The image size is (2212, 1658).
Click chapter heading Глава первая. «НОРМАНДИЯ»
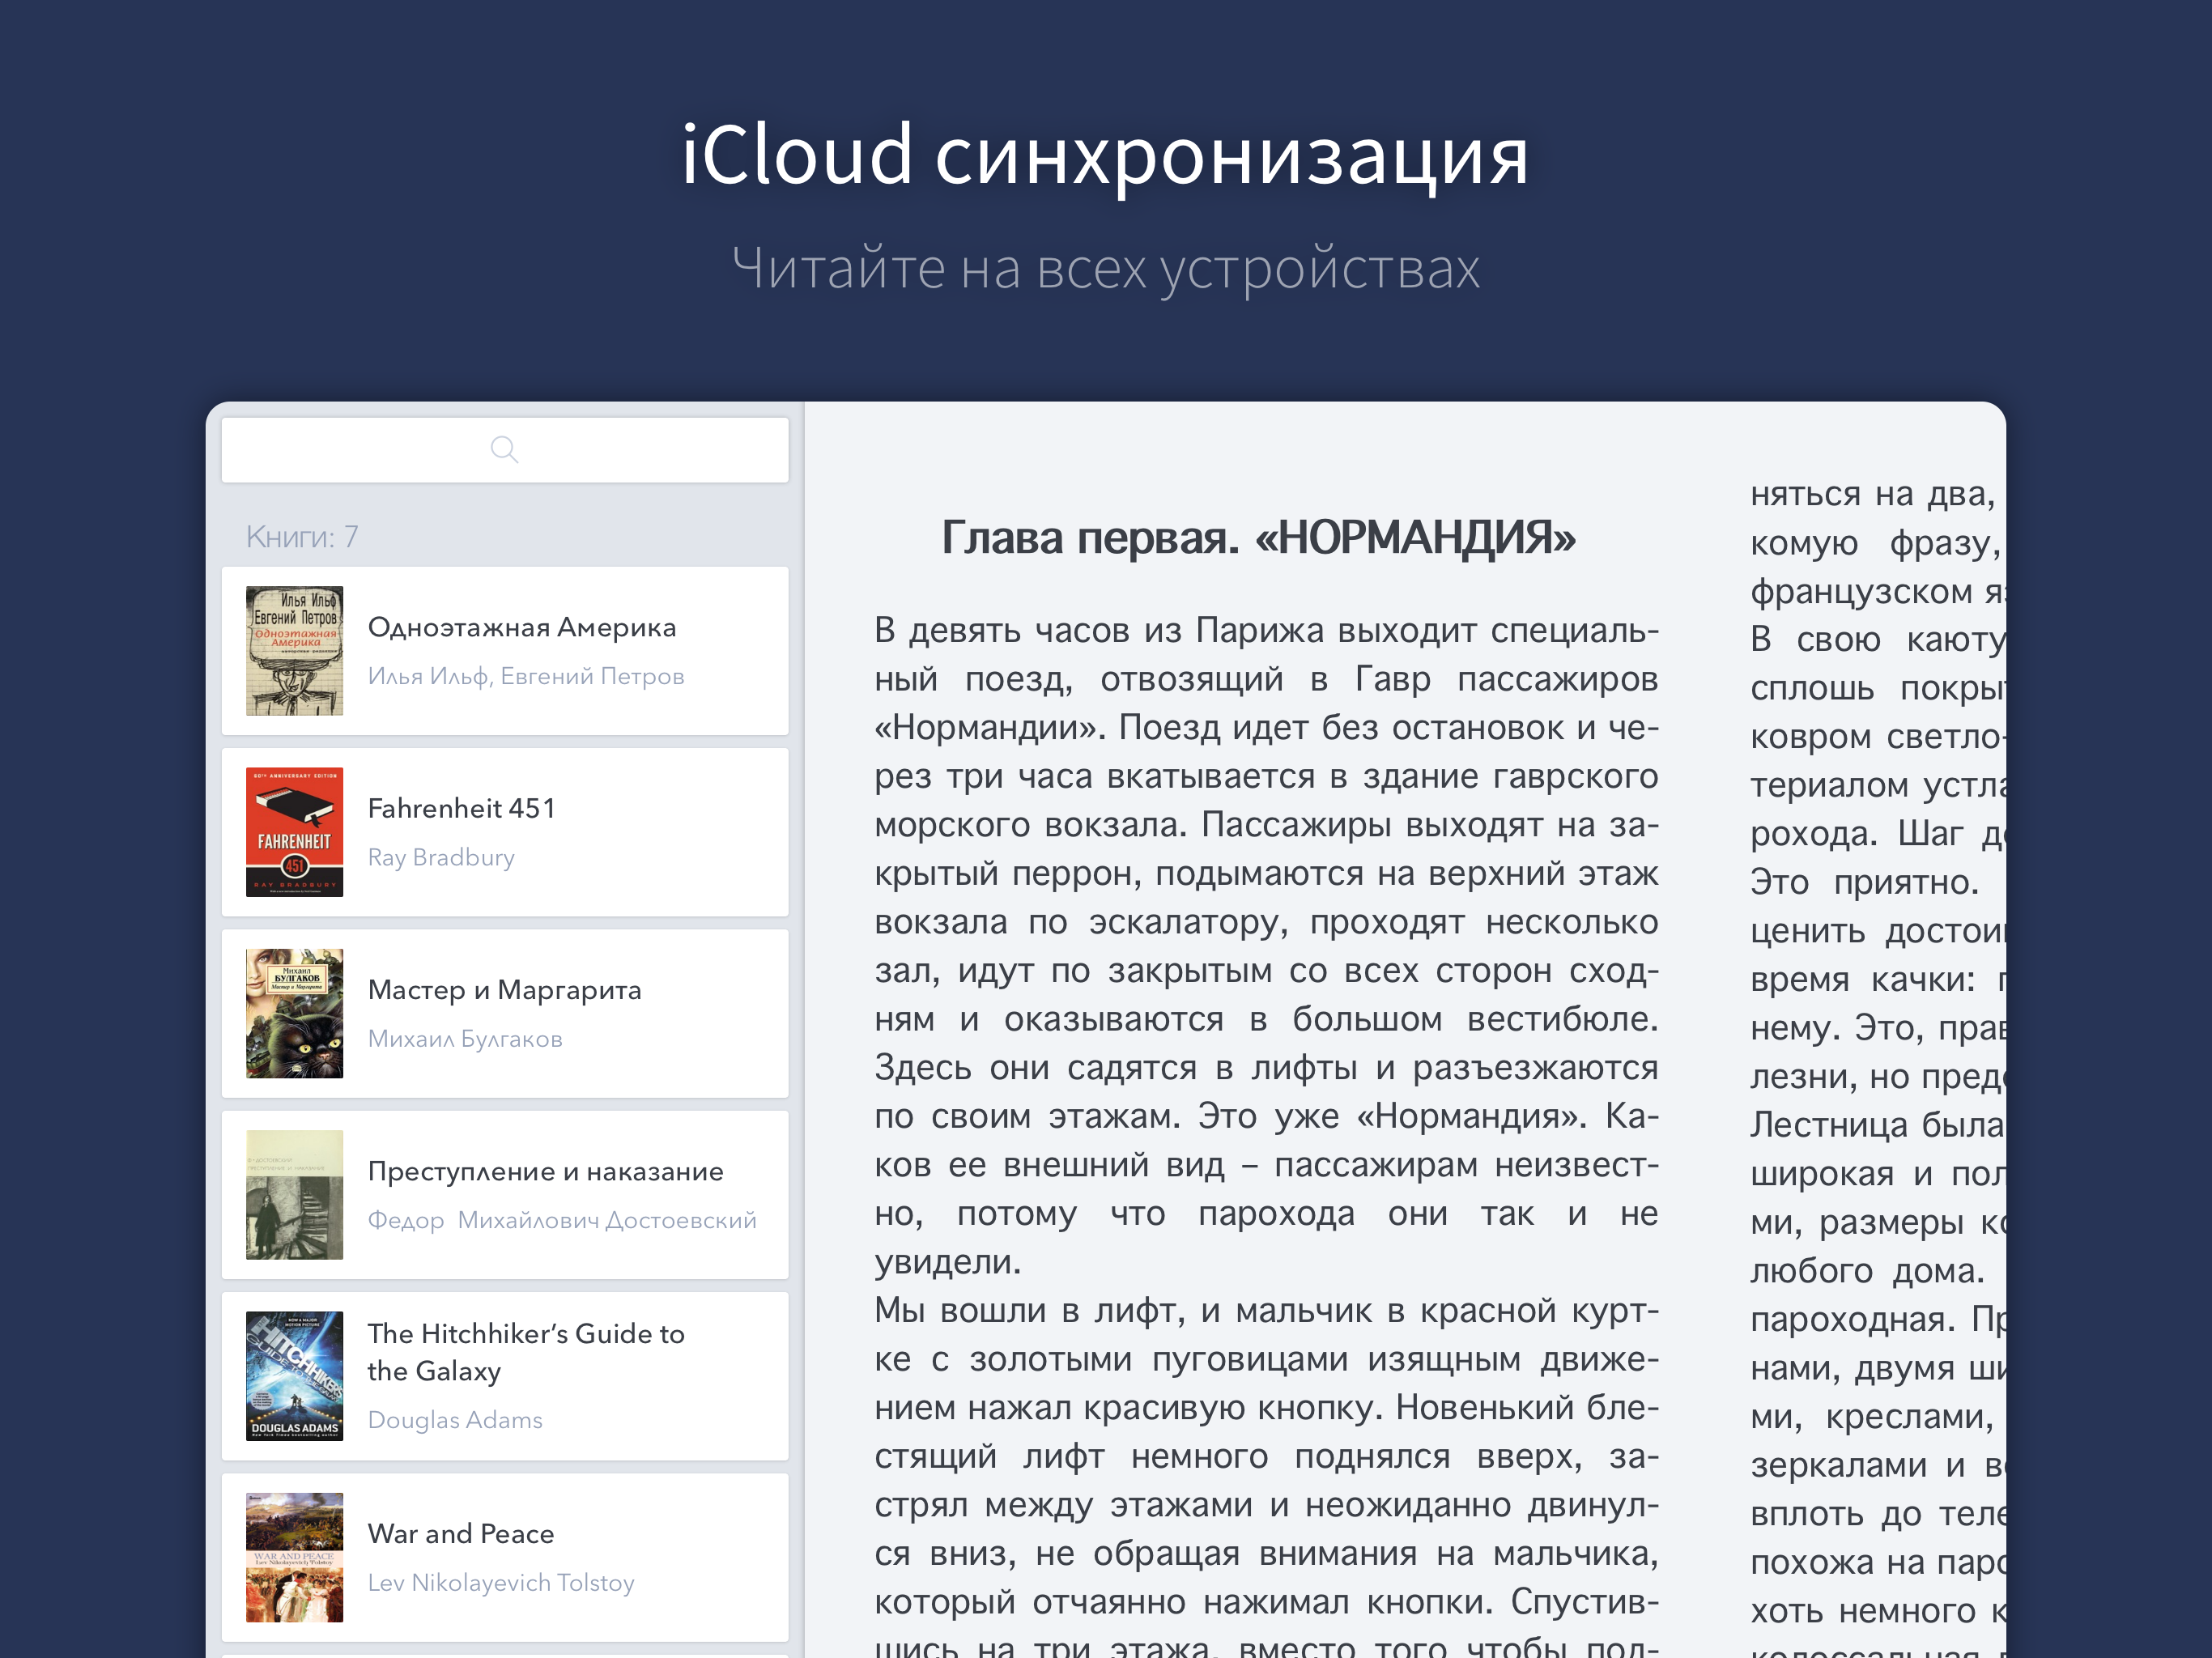tap(1258, 538)
